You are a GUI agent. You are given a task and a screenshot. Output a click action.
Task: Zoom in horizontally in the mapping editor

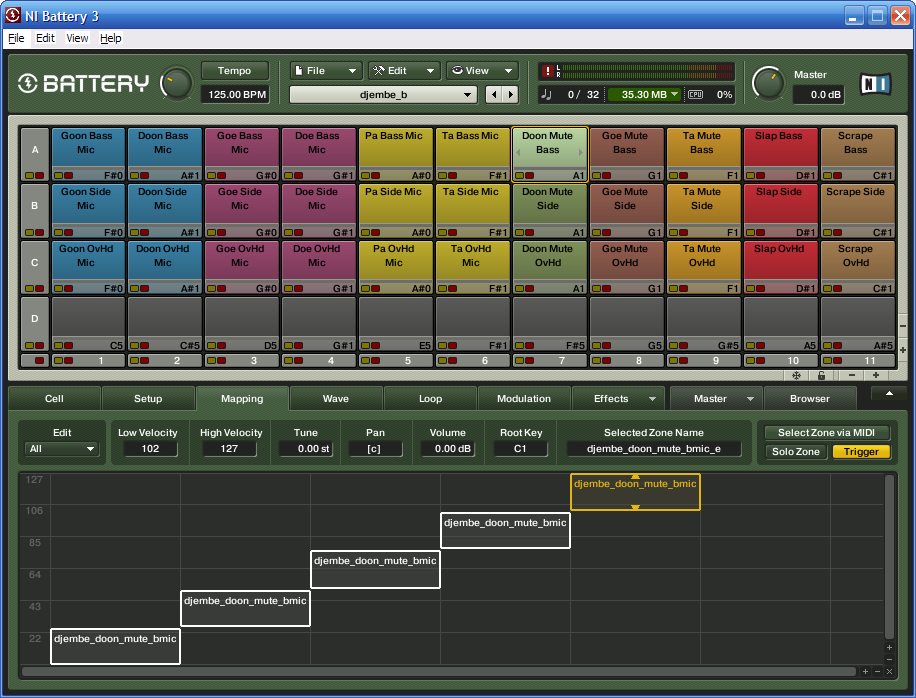point(865,672)
